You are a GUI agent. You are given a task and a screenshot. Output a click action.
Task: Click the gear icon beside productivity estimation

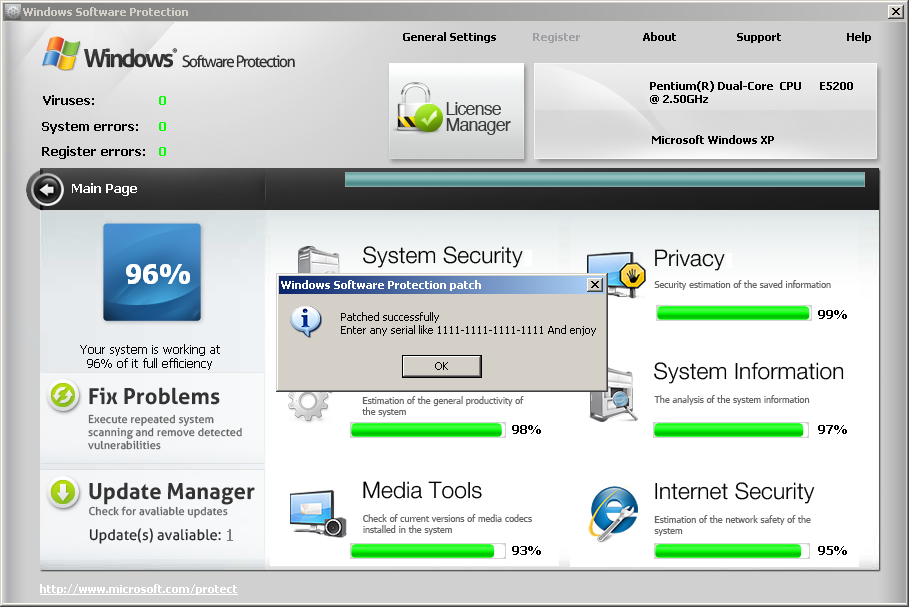pyautogui.click(x=308, y=405)
